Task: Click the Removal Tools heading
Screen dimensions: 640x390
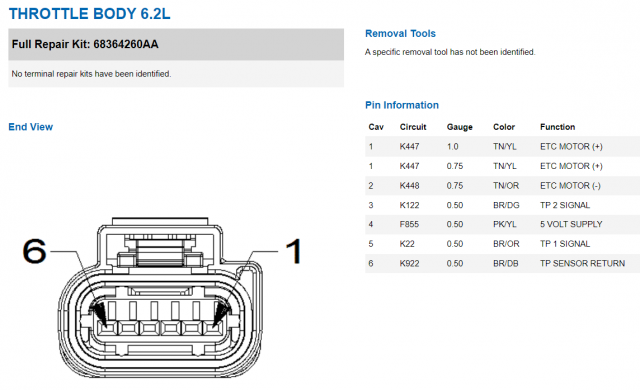Action: pyautogui.click(x=400, y=33)
